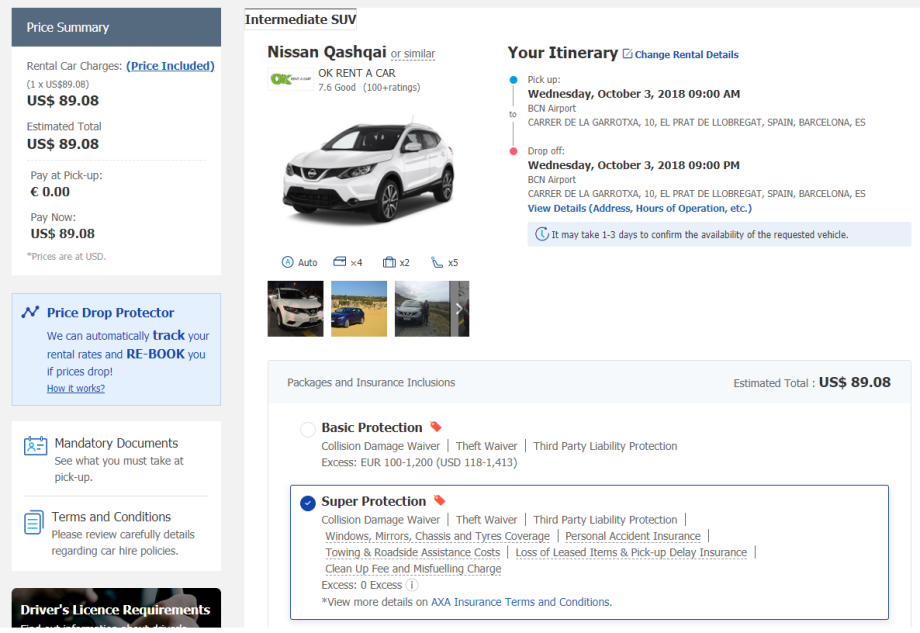Image resolution: width=920 pixels, height=633 pixels.
Task: Expand View Details for address and hours
Action: pyautogui.click(x=639, y=208)
